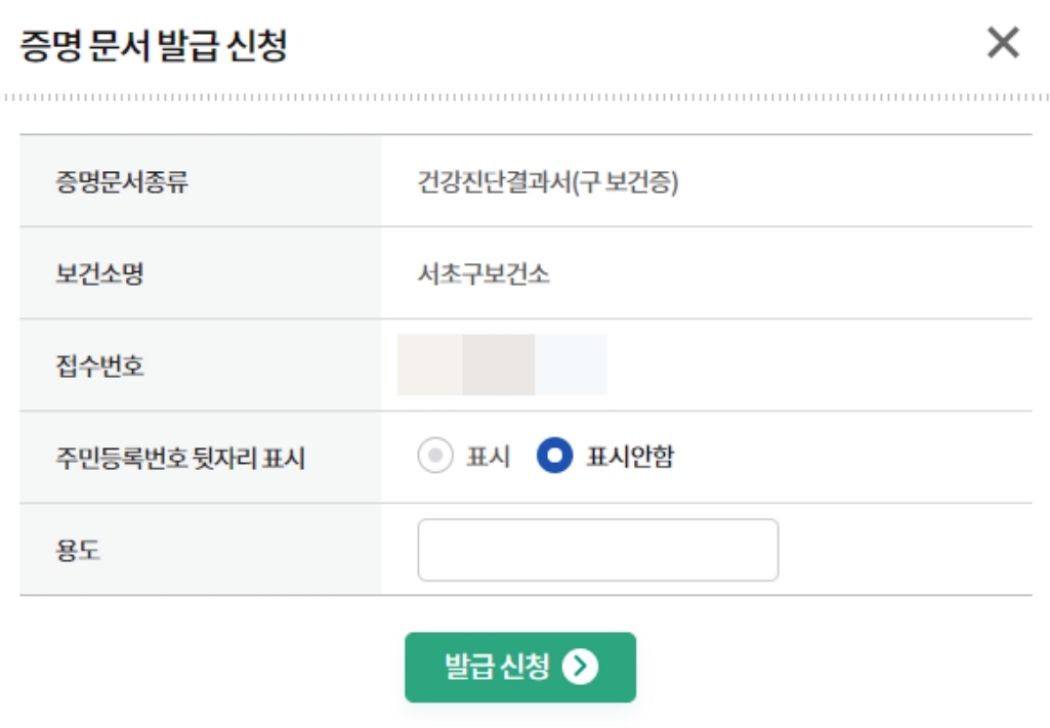Focus the 용도 text input field
The image size is (1050, 728).
coord(598,550)
